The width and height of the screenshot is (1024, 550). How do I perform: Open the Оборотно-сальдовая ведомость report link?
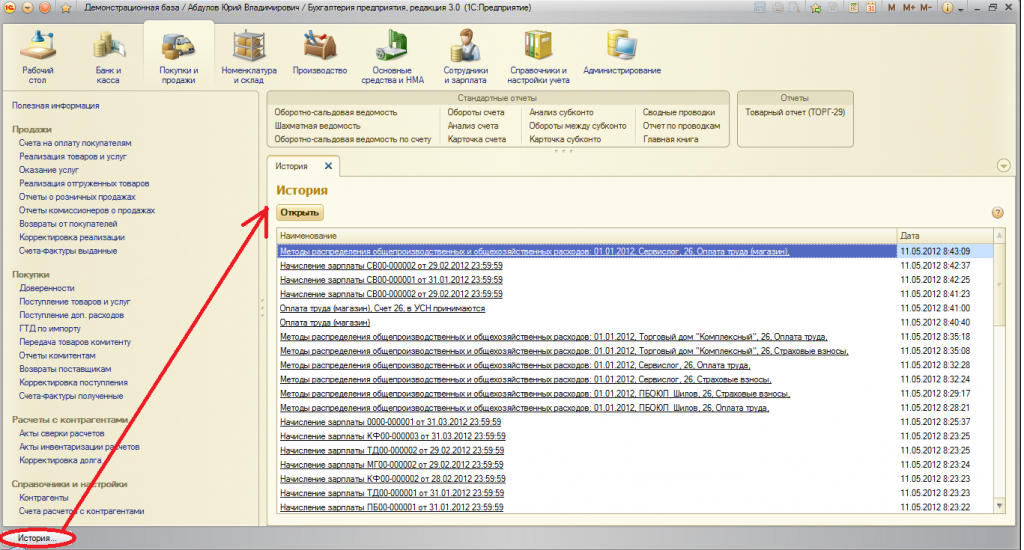click(335, 112)
